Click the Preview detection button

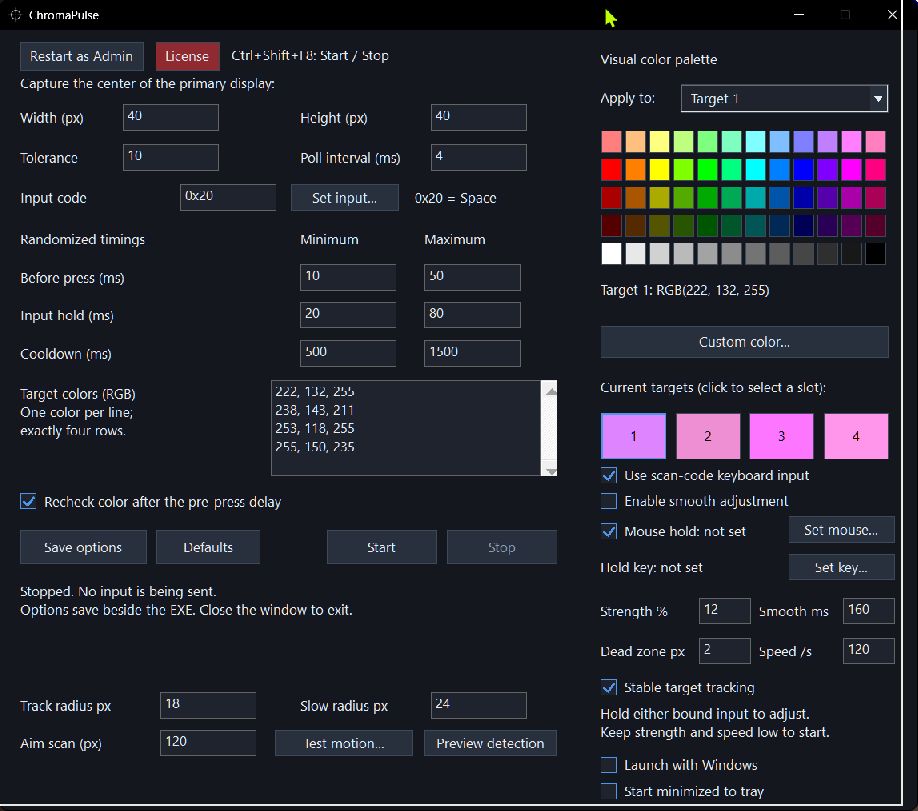[x=490, y=742]
